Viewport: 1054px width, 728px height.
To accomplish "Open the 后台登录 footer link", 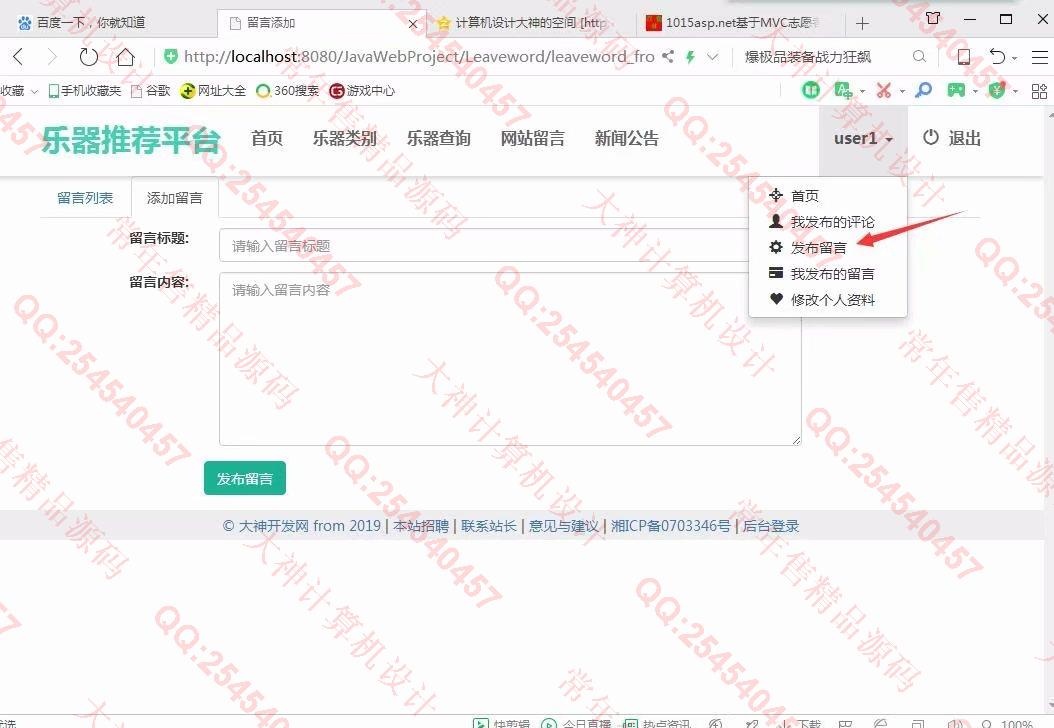I will (771, 526).
